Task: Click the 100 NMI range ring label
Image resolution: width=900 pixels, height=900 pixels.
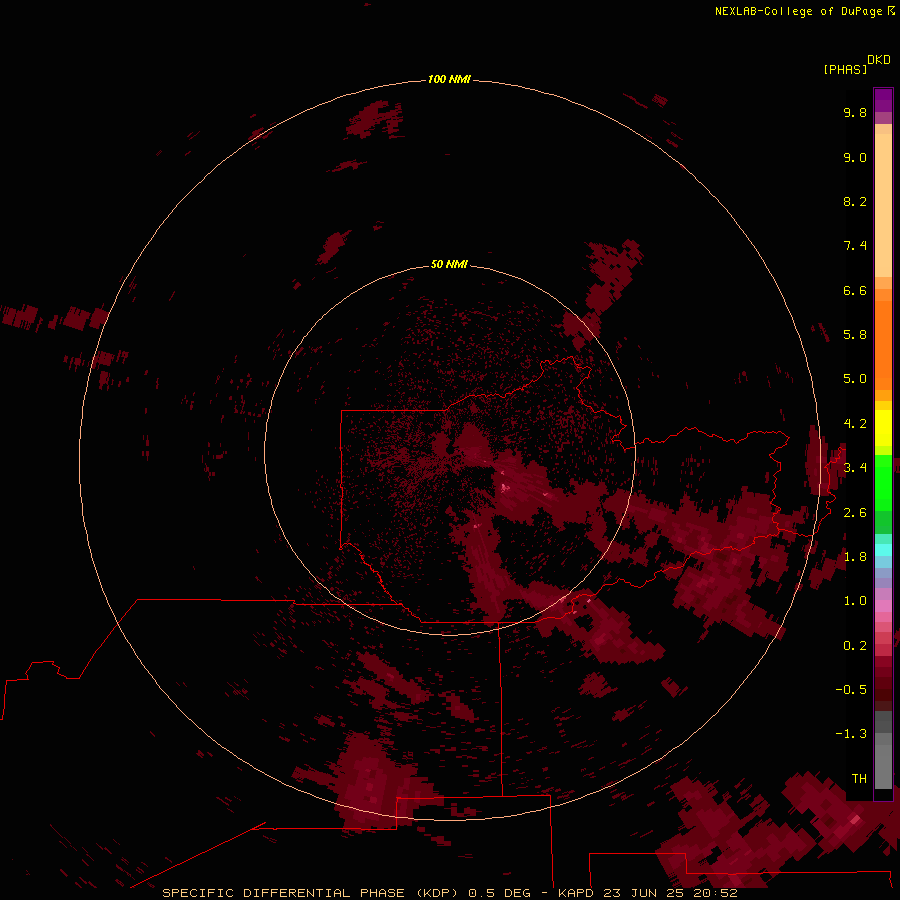Action: [449, 79]
